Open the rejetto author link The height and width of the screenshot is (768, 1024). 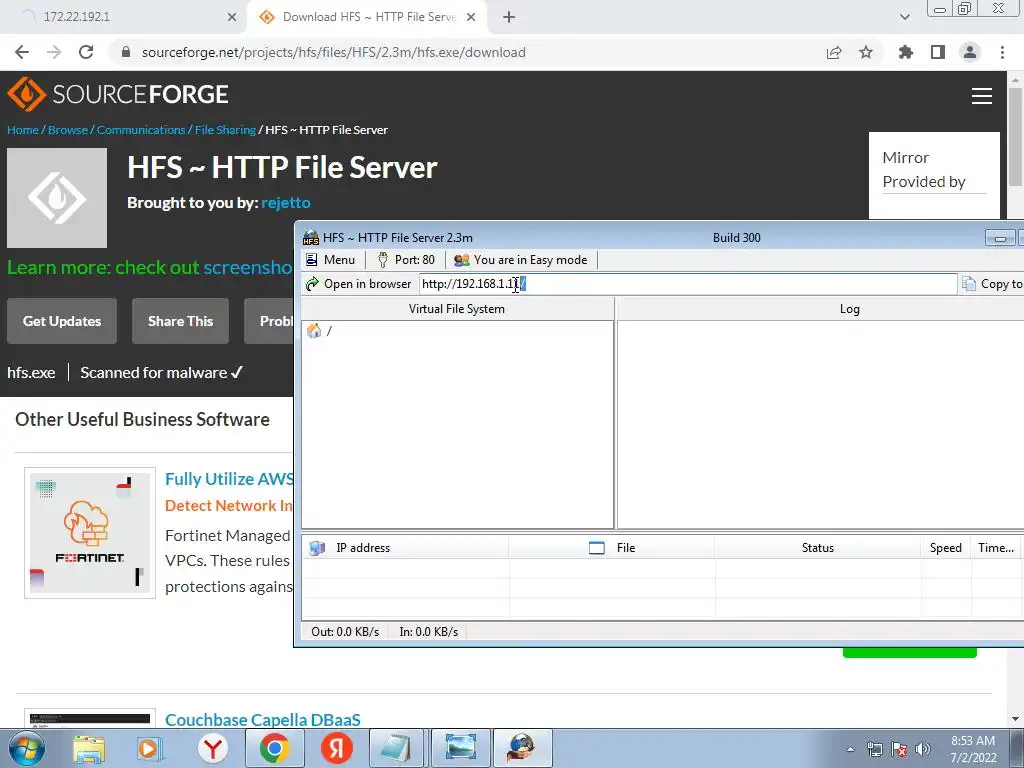tap(286, 202)
